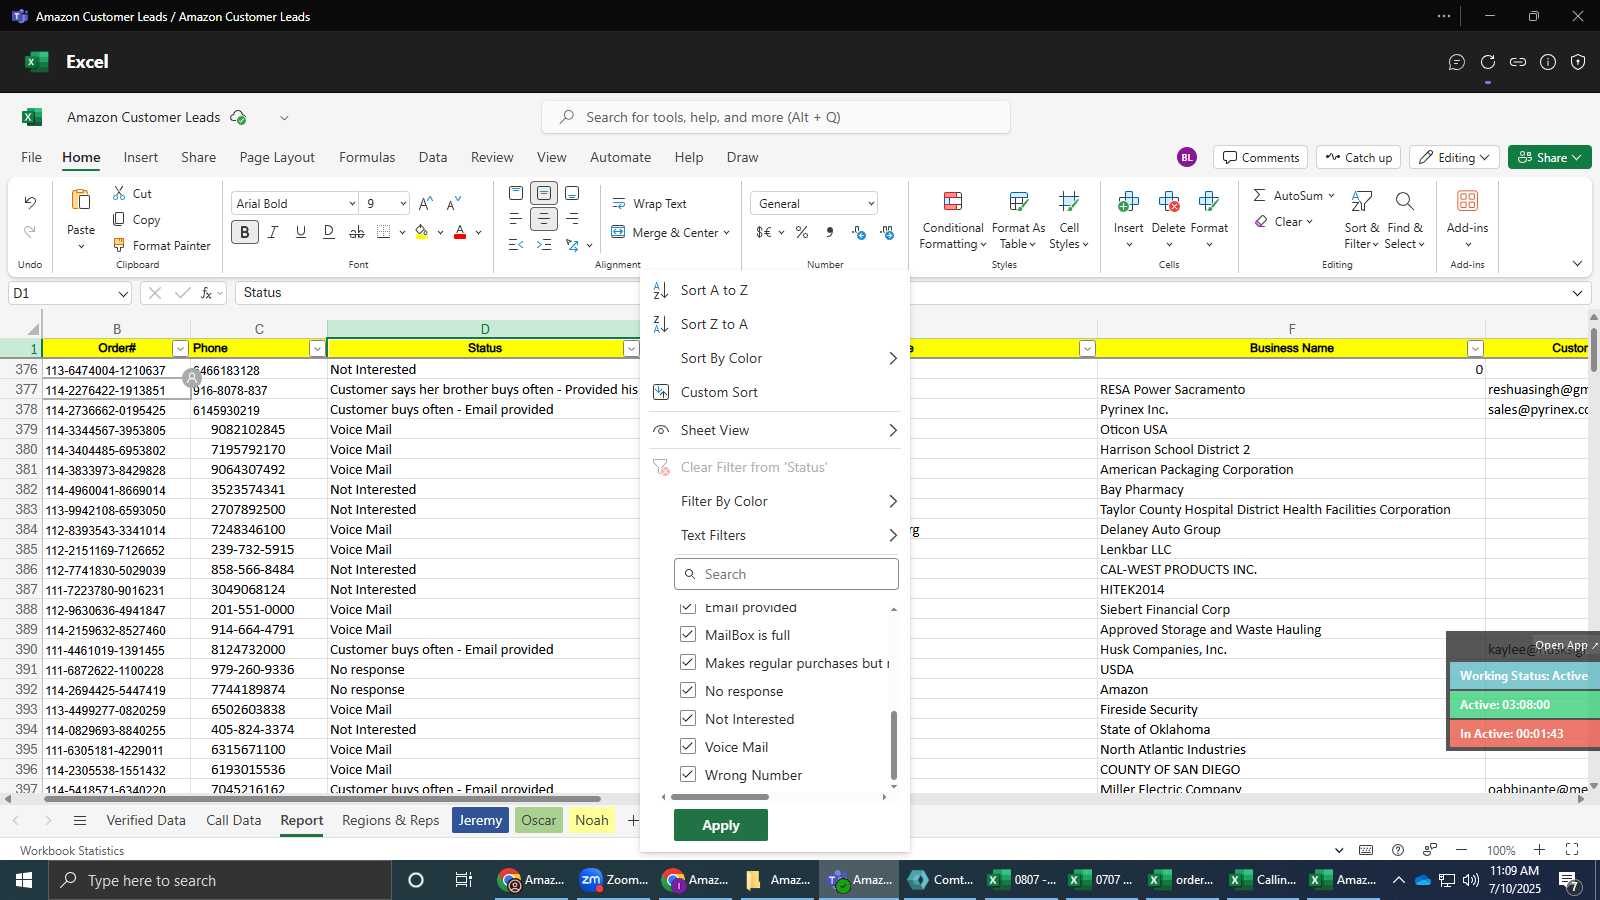1600x900 pixels.
Task: Apply strikethrough formatting
Action: click(357, 232)
